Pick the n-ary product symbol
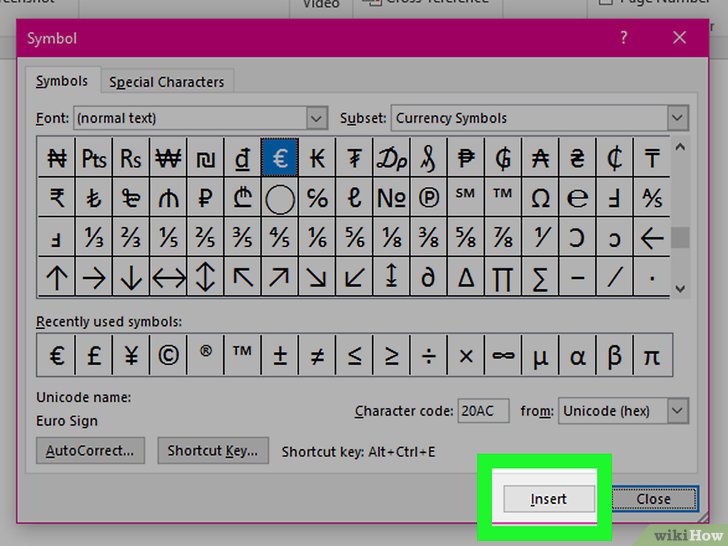 [503, 277]
